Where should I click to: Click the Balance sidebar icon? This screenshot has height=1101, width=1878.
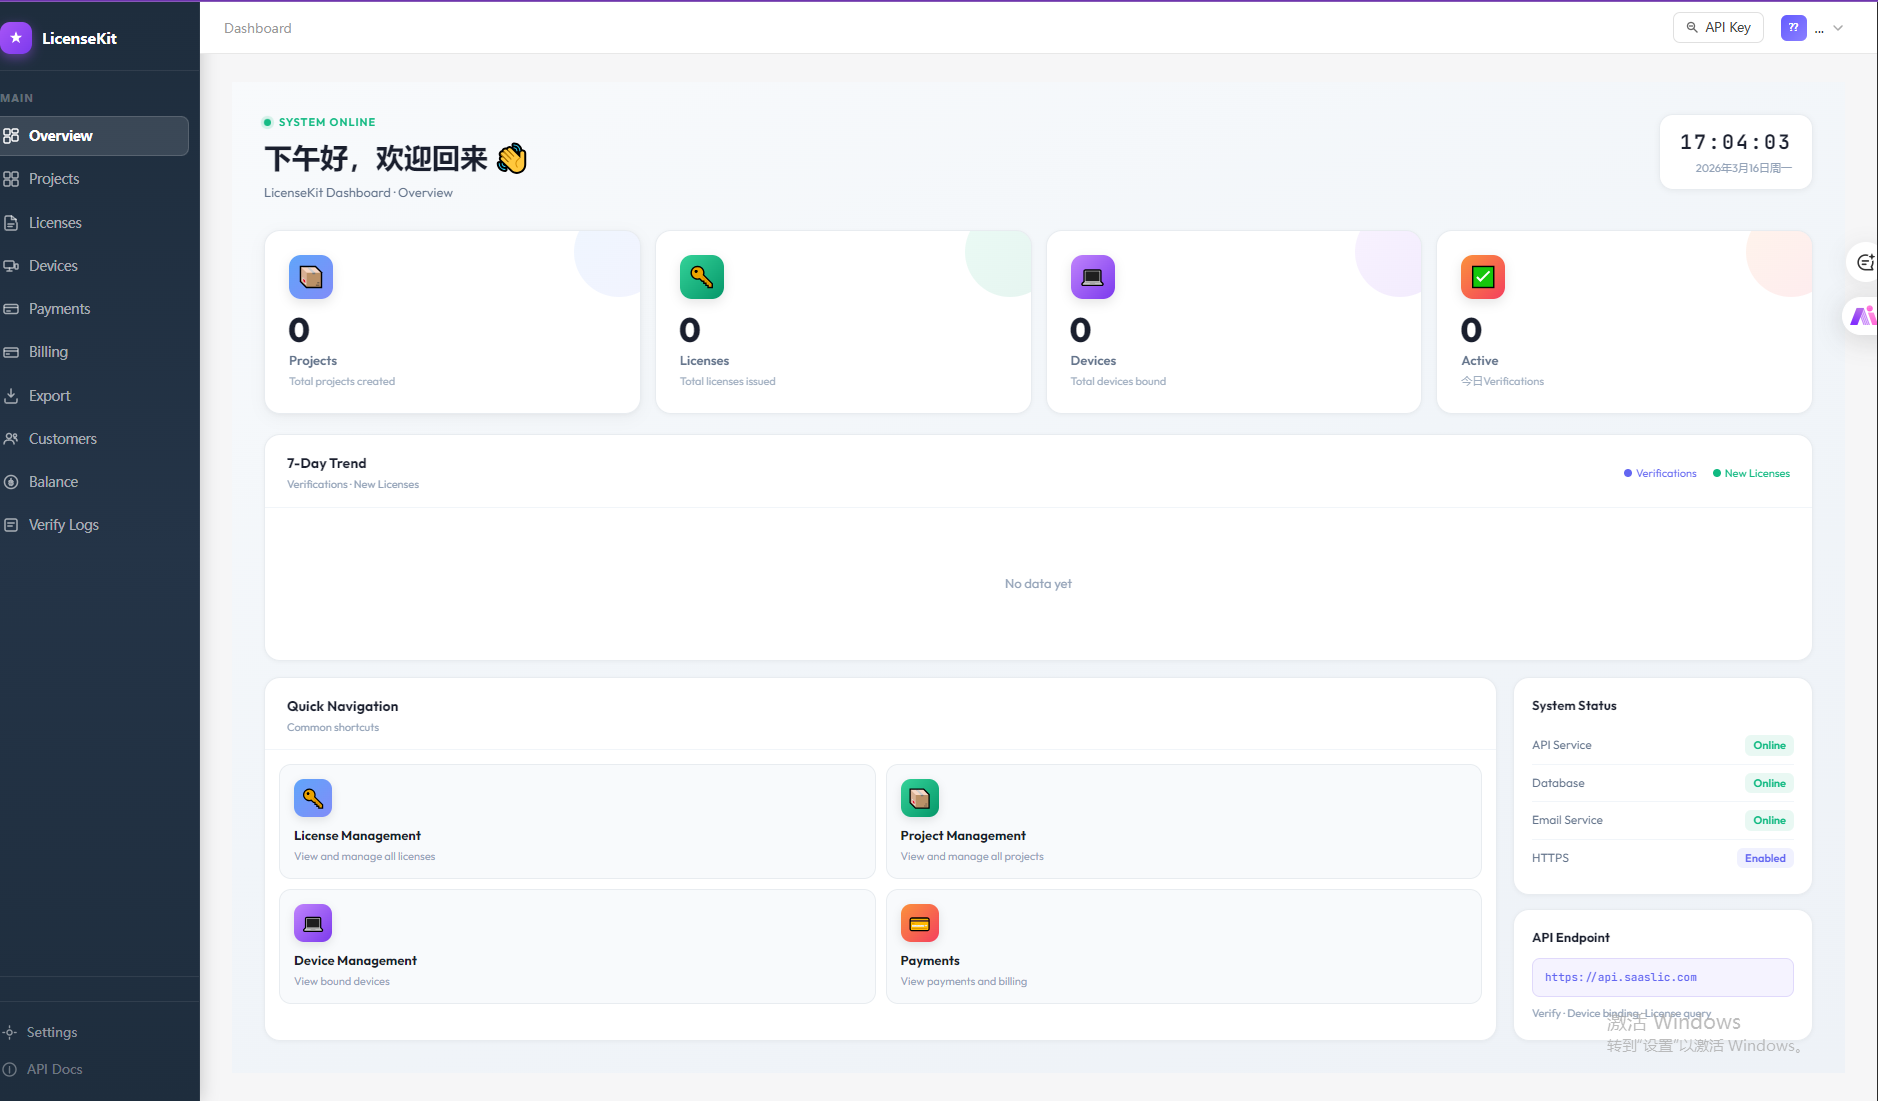(12, 481)
